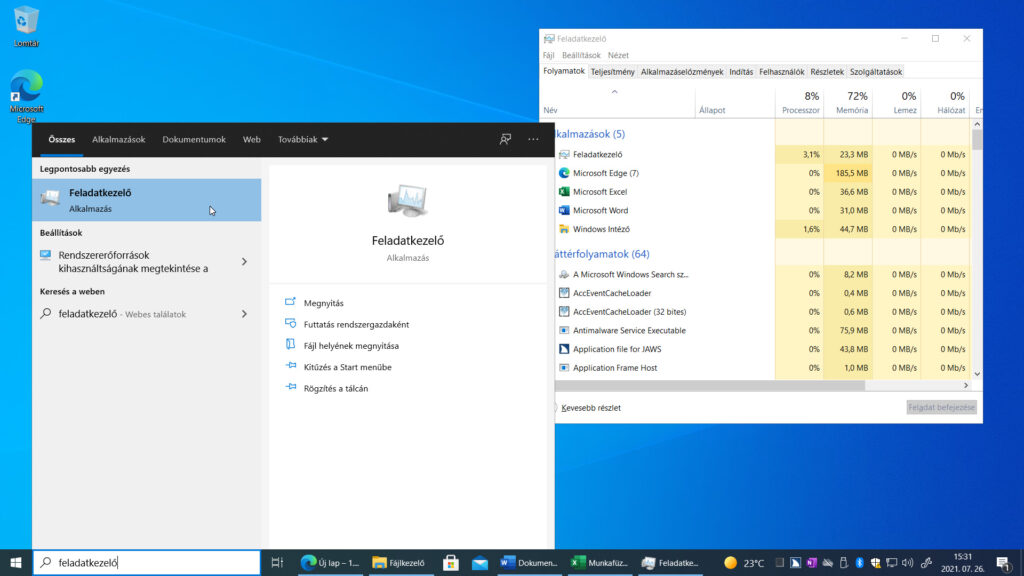Image resolution: width=1024 pixels, height=576 pixels.
Task: Open the Fájl menu in Task Manager
Action: 549,56
